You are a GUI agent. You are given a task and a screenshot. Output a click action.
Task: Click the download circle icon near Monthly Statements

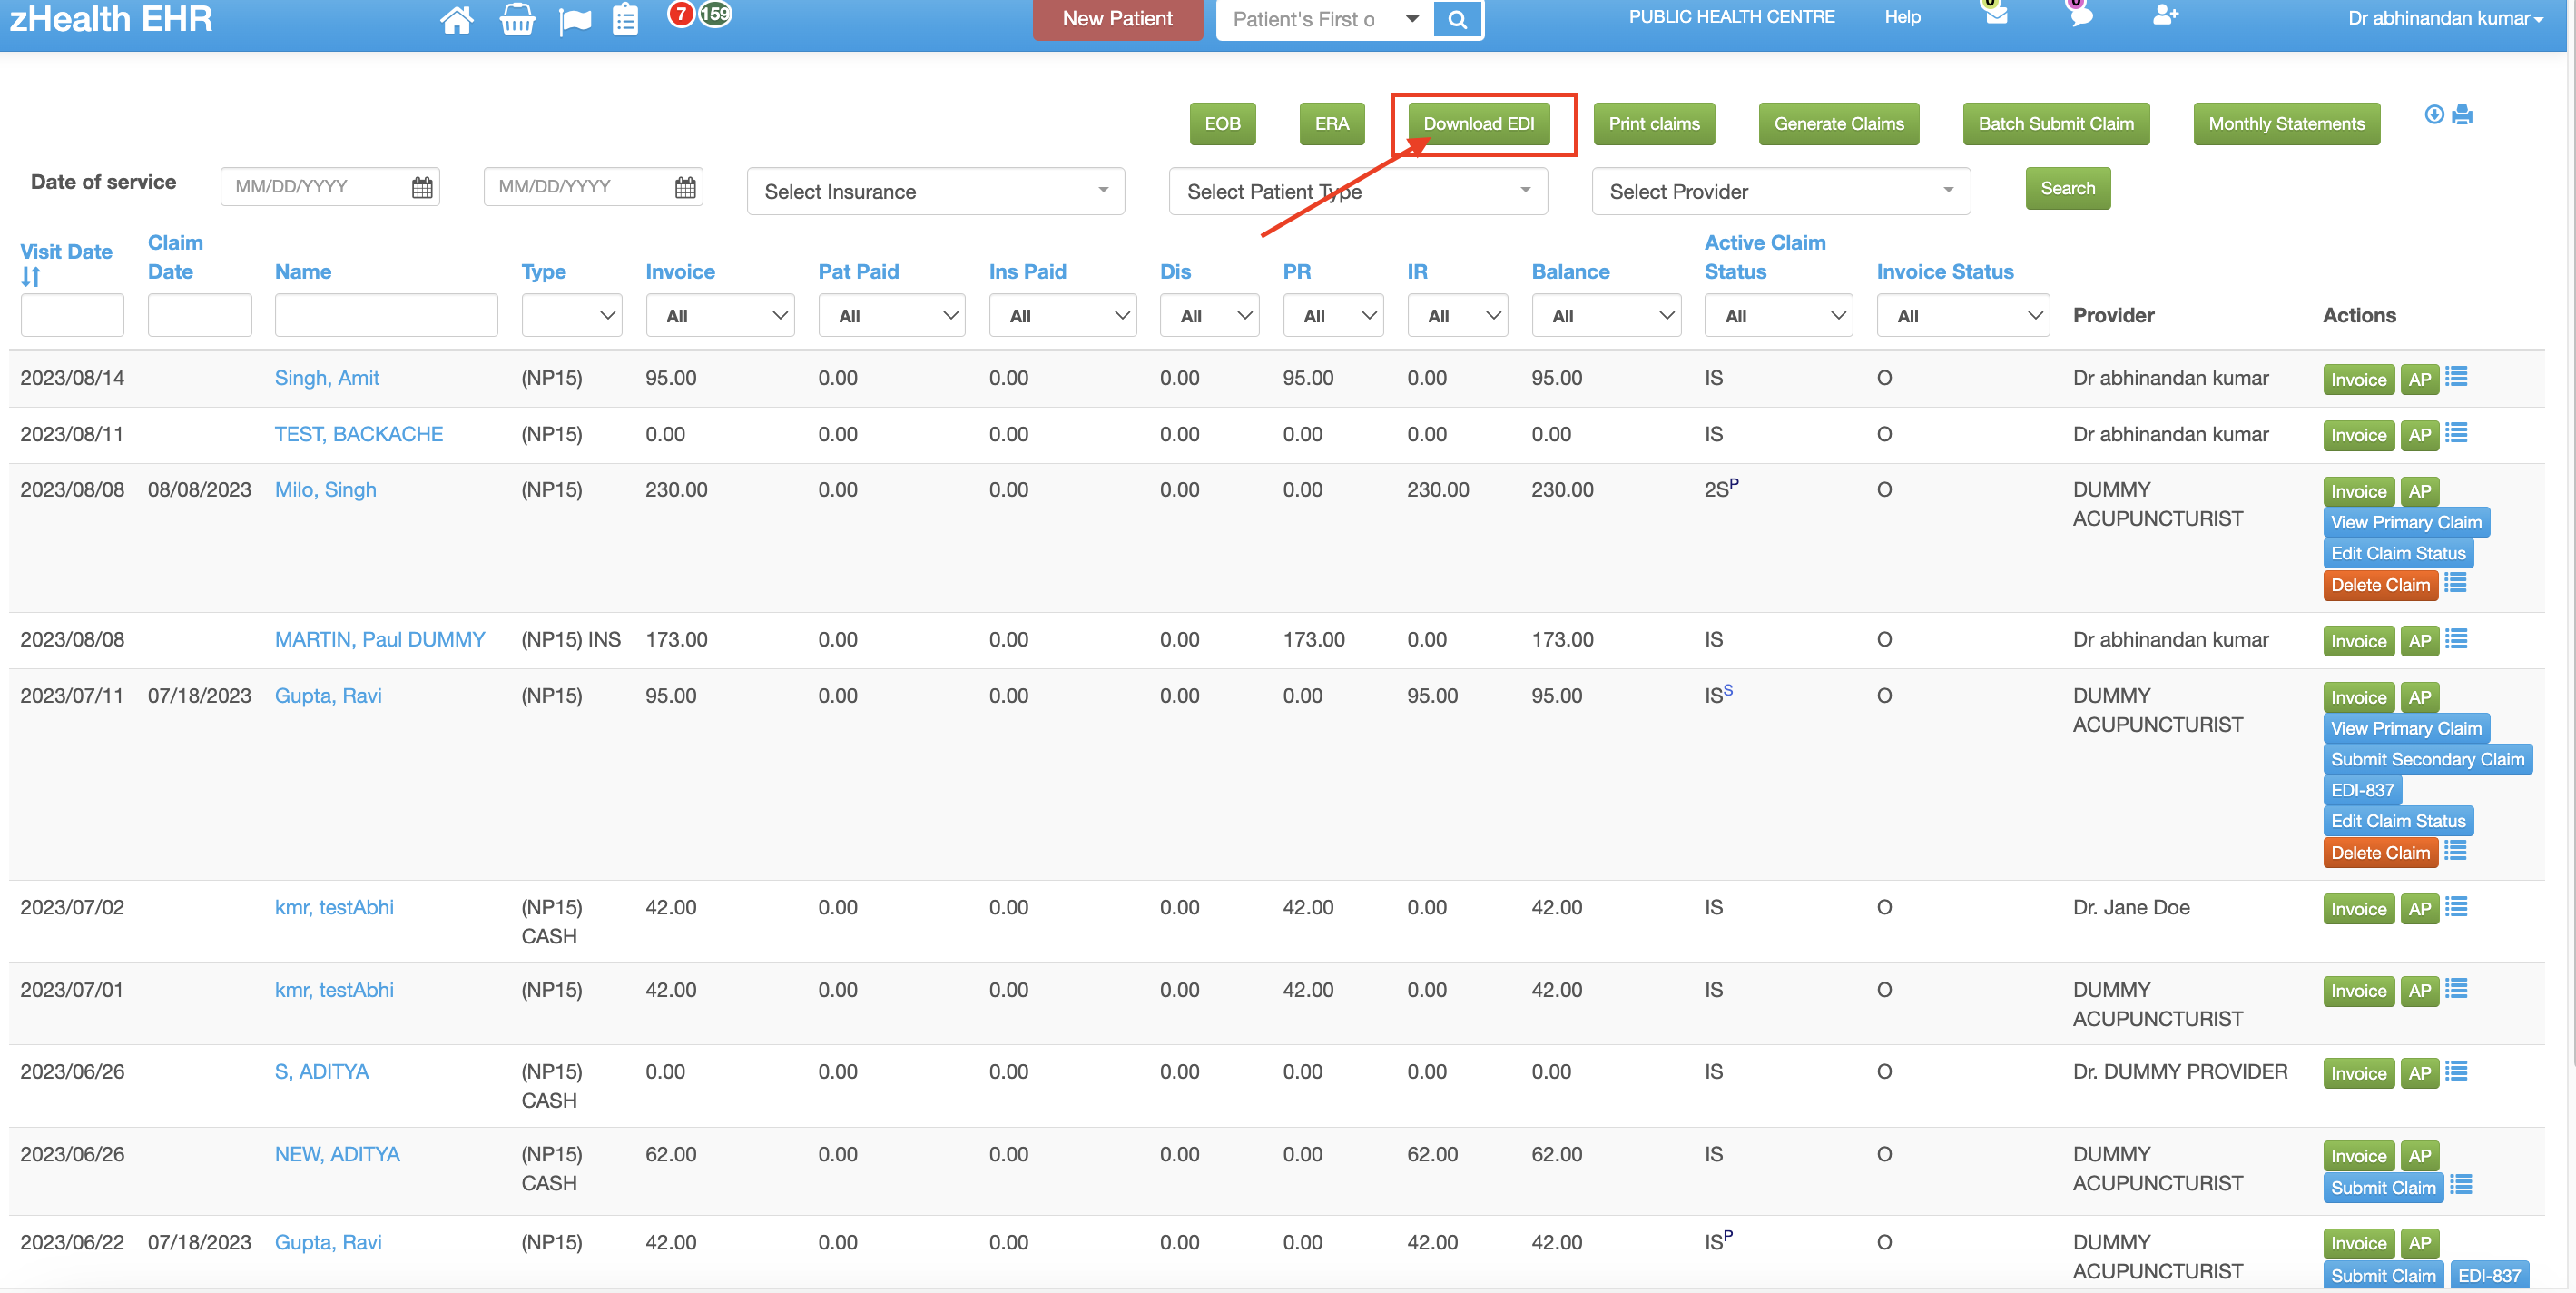pyautogui.click(x=2434, y=115)
